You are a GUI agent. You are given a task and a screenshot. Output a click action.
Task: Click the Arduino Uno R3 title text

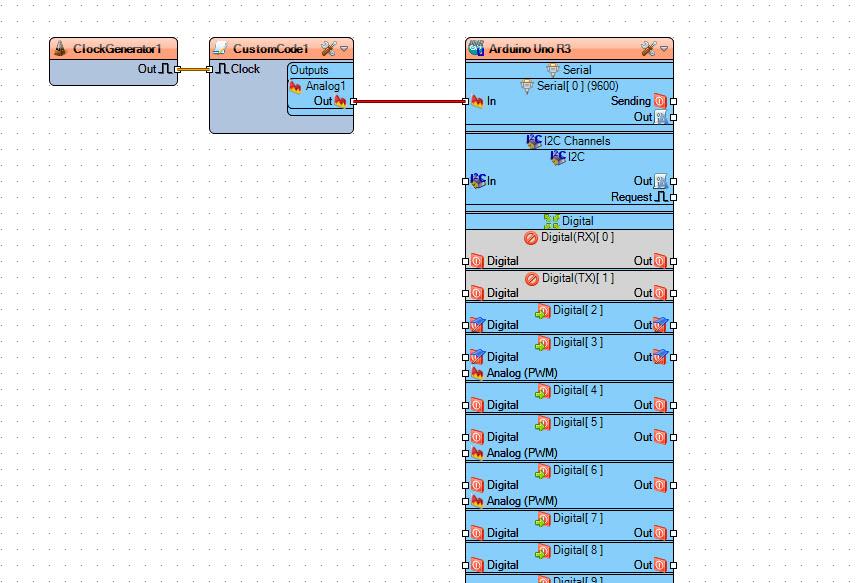[x=530, y=49]
